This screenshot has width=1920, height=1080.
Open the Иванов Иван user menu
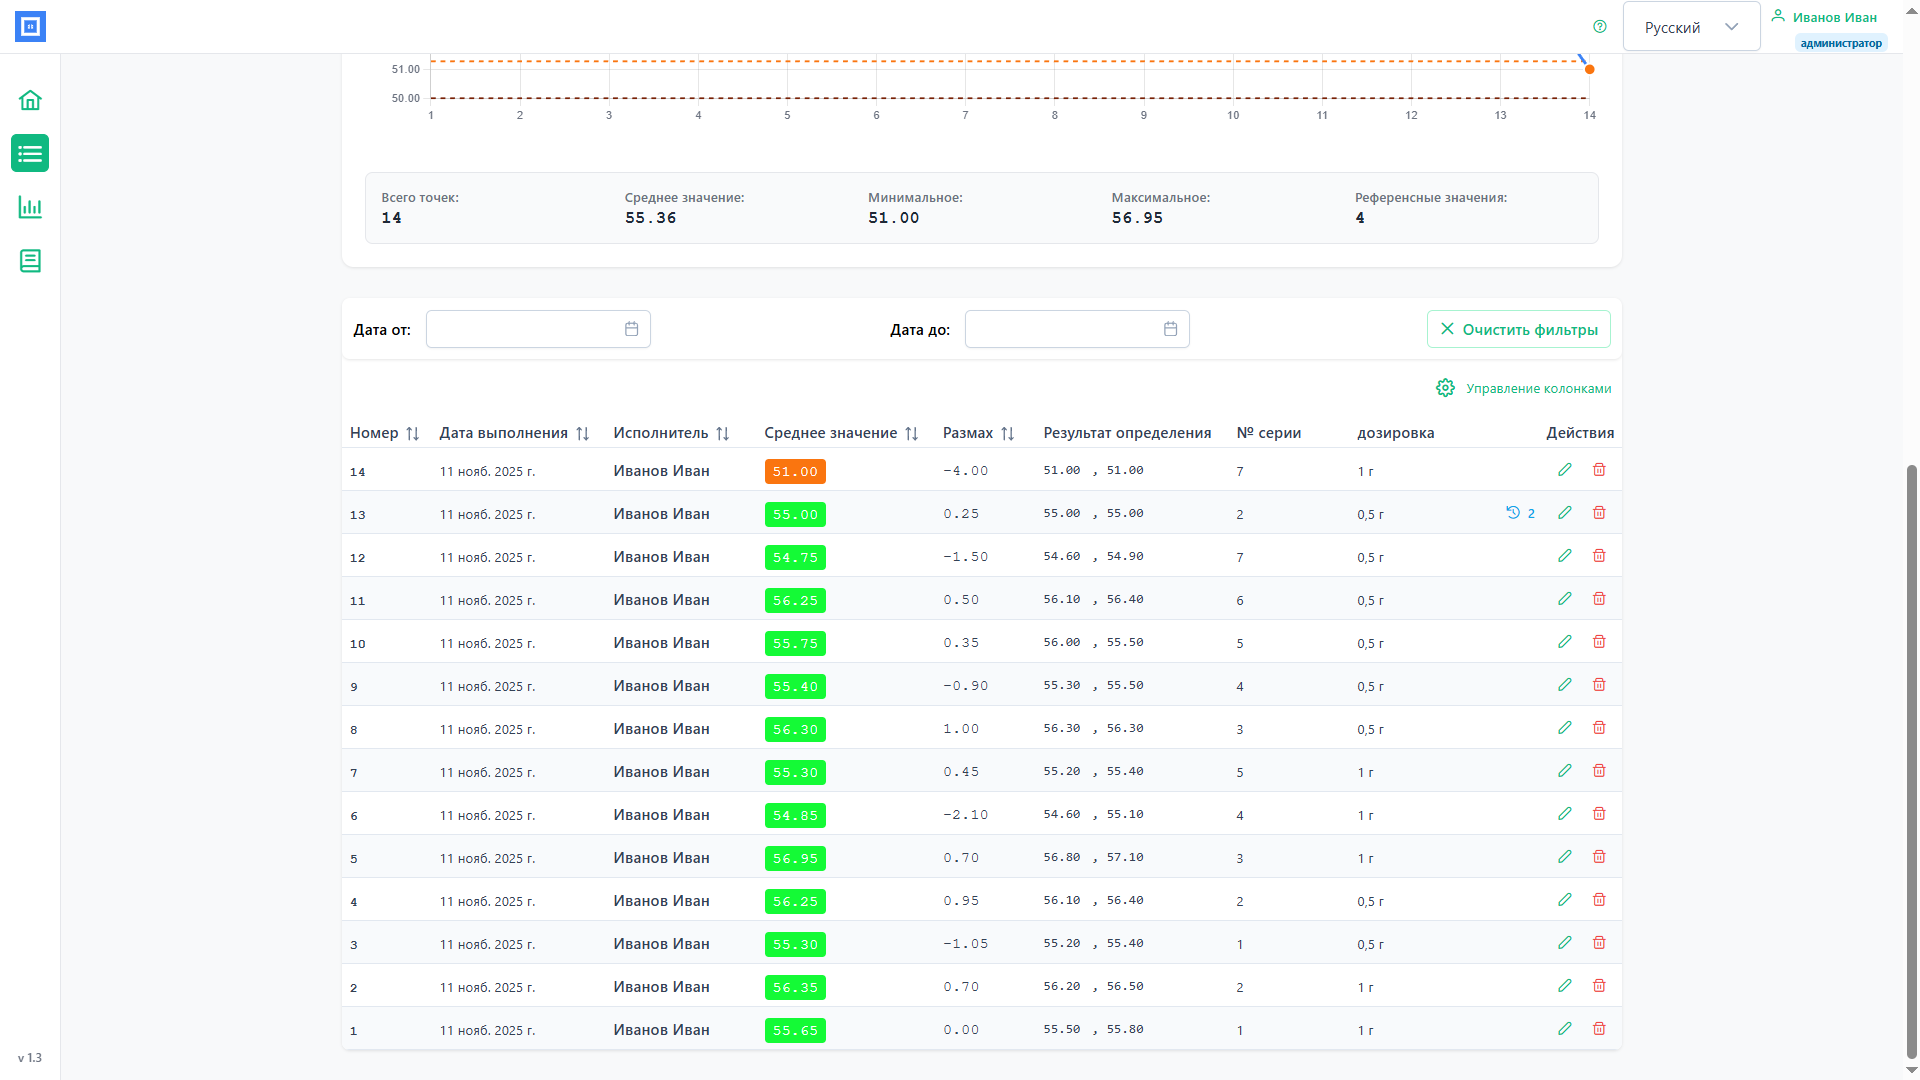coord(1833,18)
